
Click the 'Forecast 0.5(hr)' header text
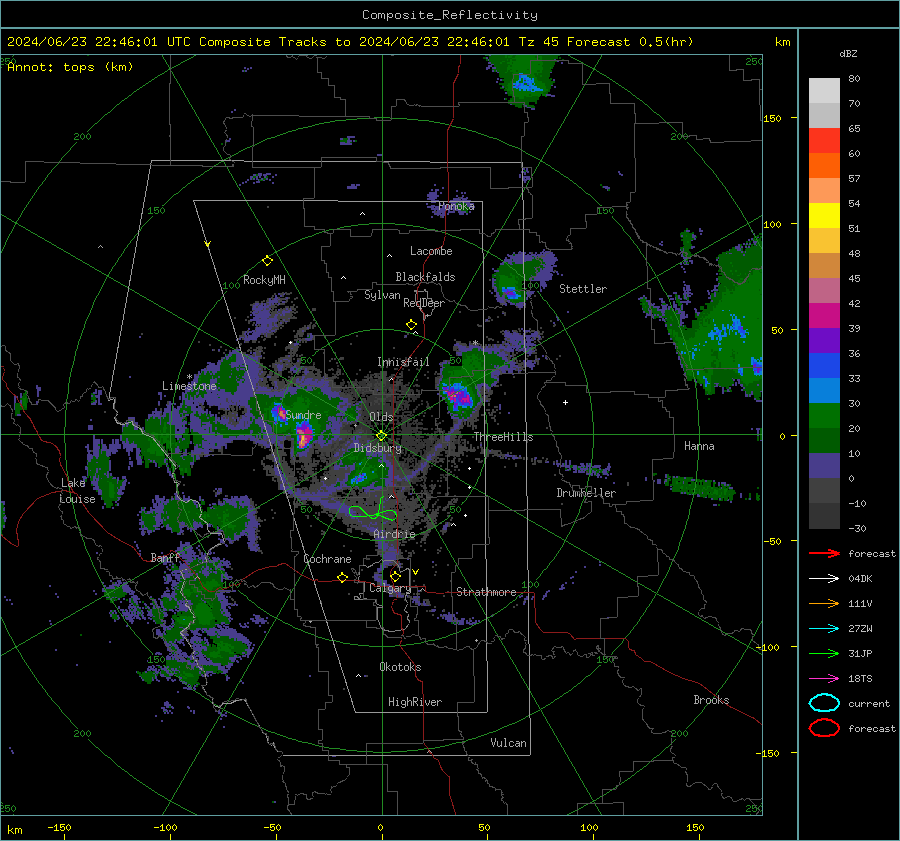tap(630, 42)
